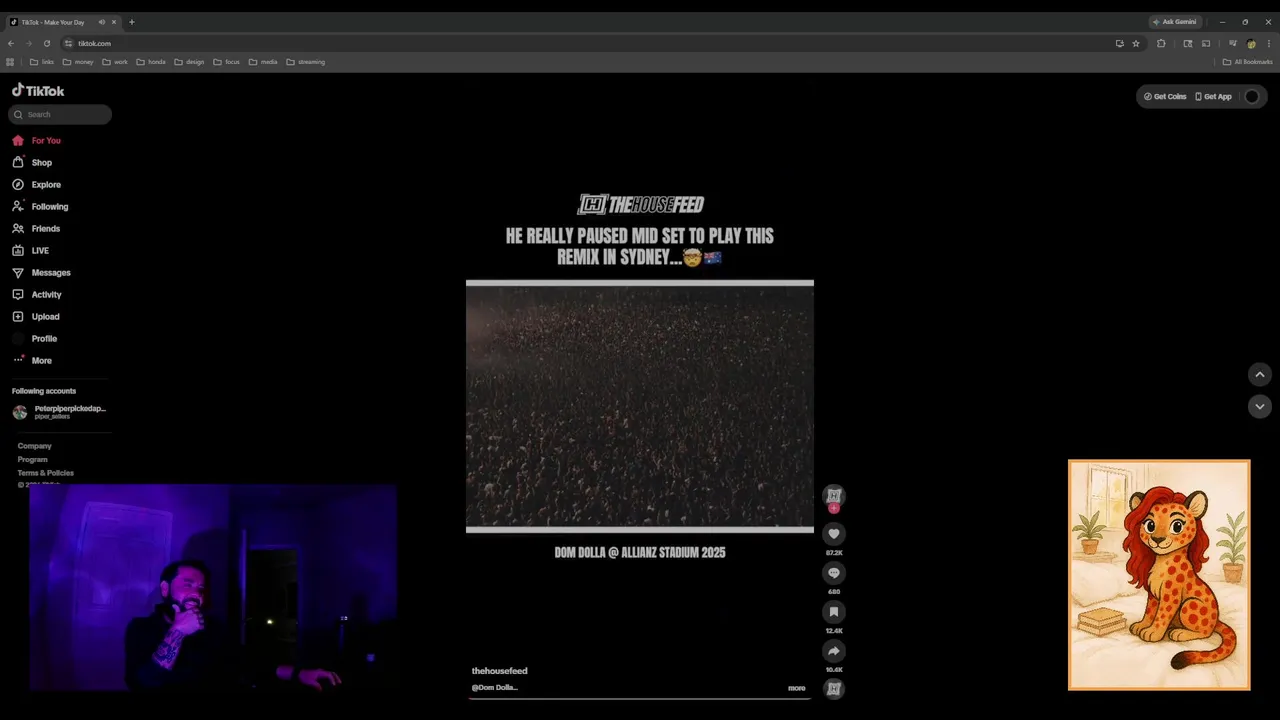This screenshot has width=1280, height=720.
Task: Click the @Dom Dolla caption mention
Action: click(x=494, y=688)
